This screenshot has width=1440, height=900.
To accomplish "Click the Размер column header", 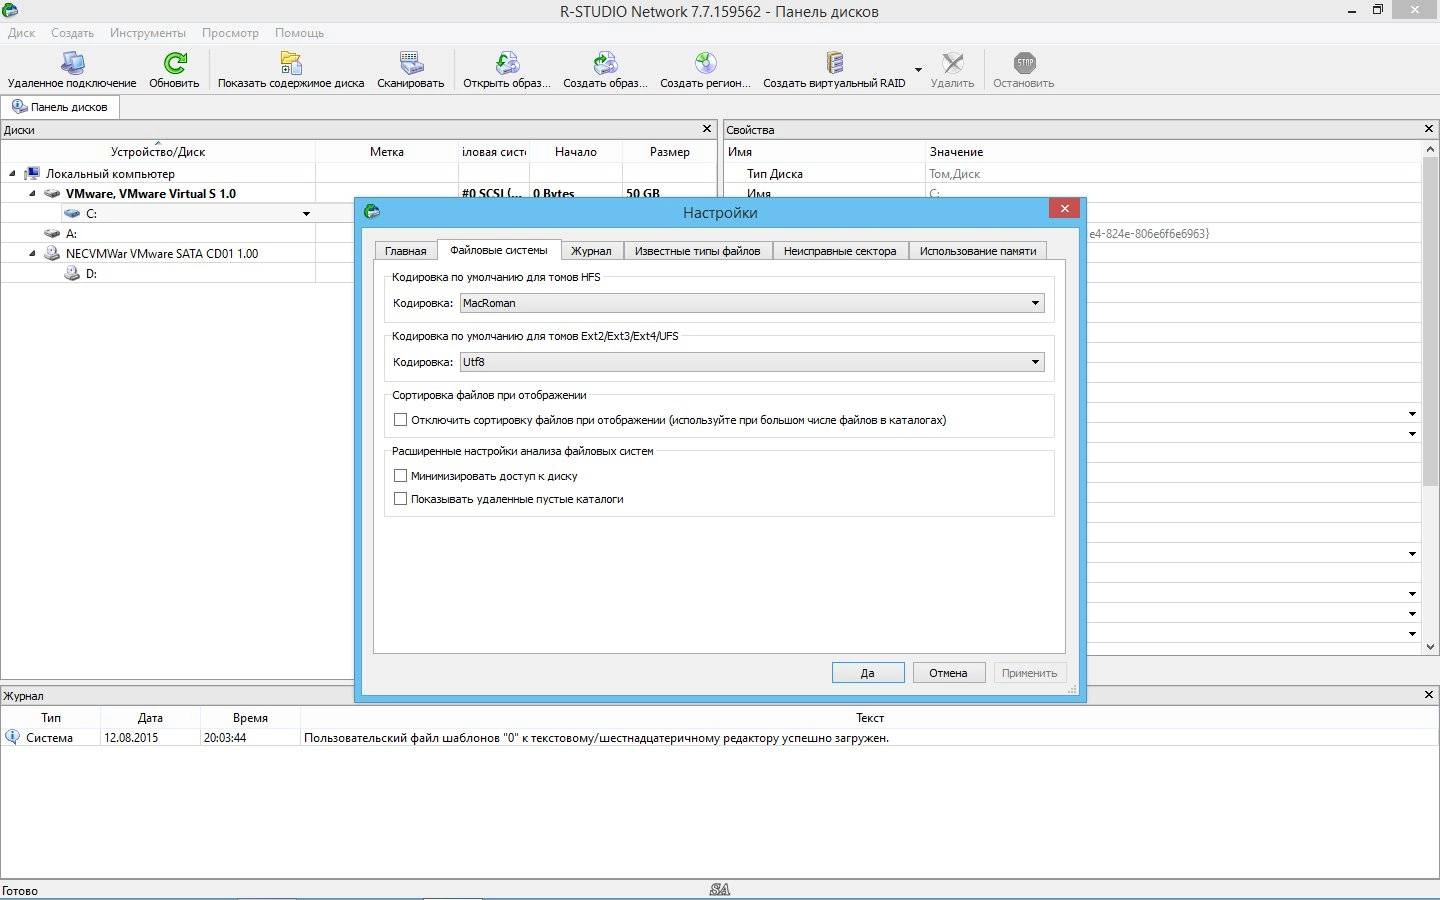I will click(670, 152).
